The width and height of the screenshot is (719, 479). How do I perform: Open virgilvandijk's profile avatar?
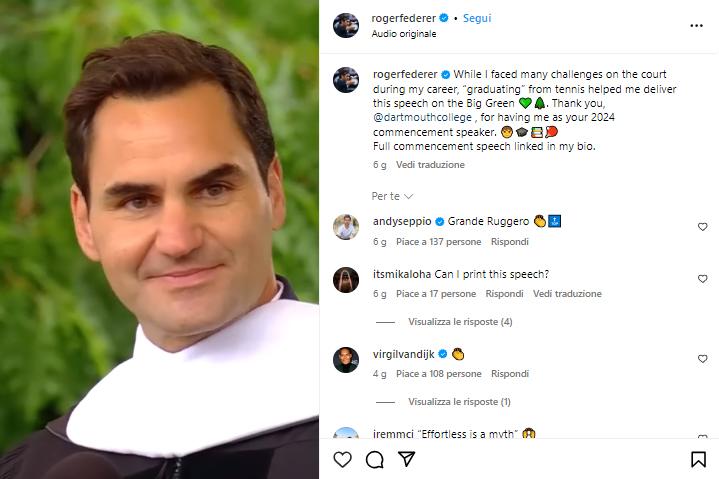tap(346, 359)
